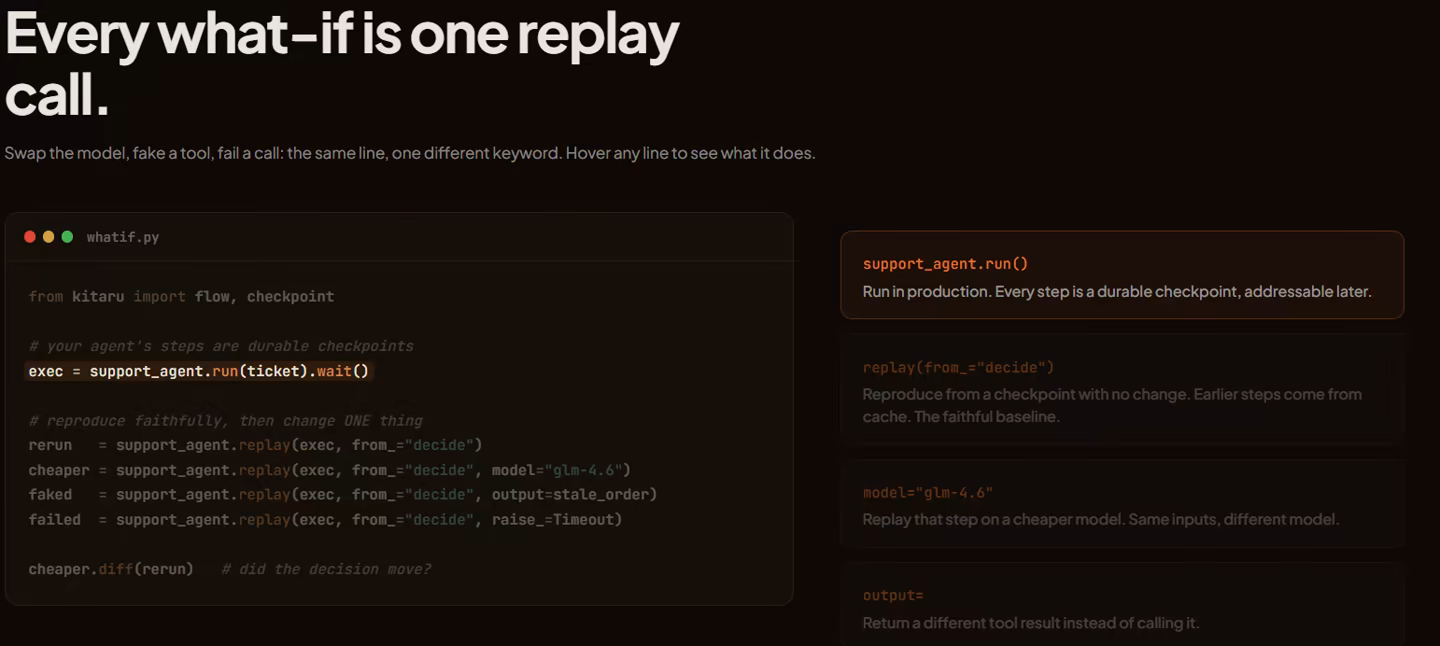Click the red traffic-light dot in whatif.py window
Viewport: 1440px width, 646px height.
[30, 237]
